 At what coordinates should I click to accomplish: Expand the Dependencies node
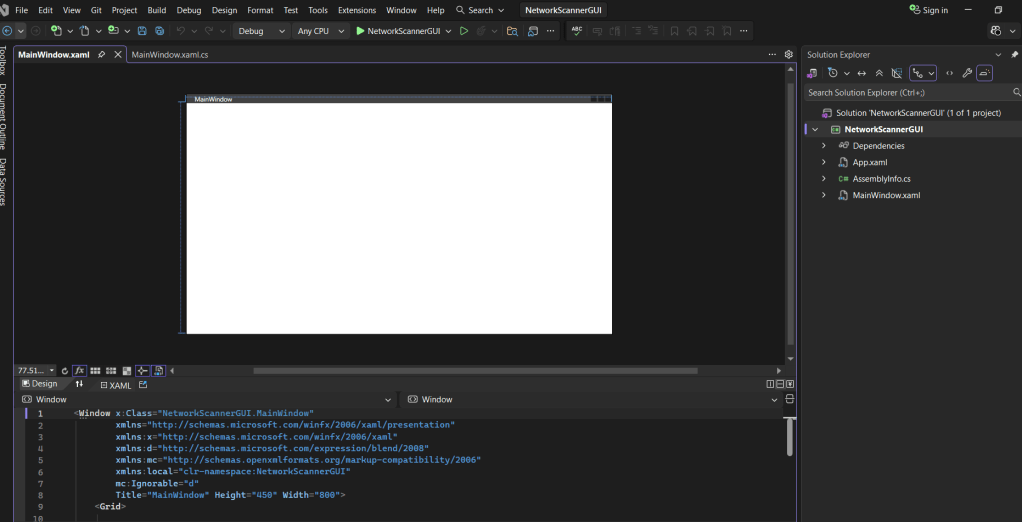pyautogui.click(x=824, y=146)
